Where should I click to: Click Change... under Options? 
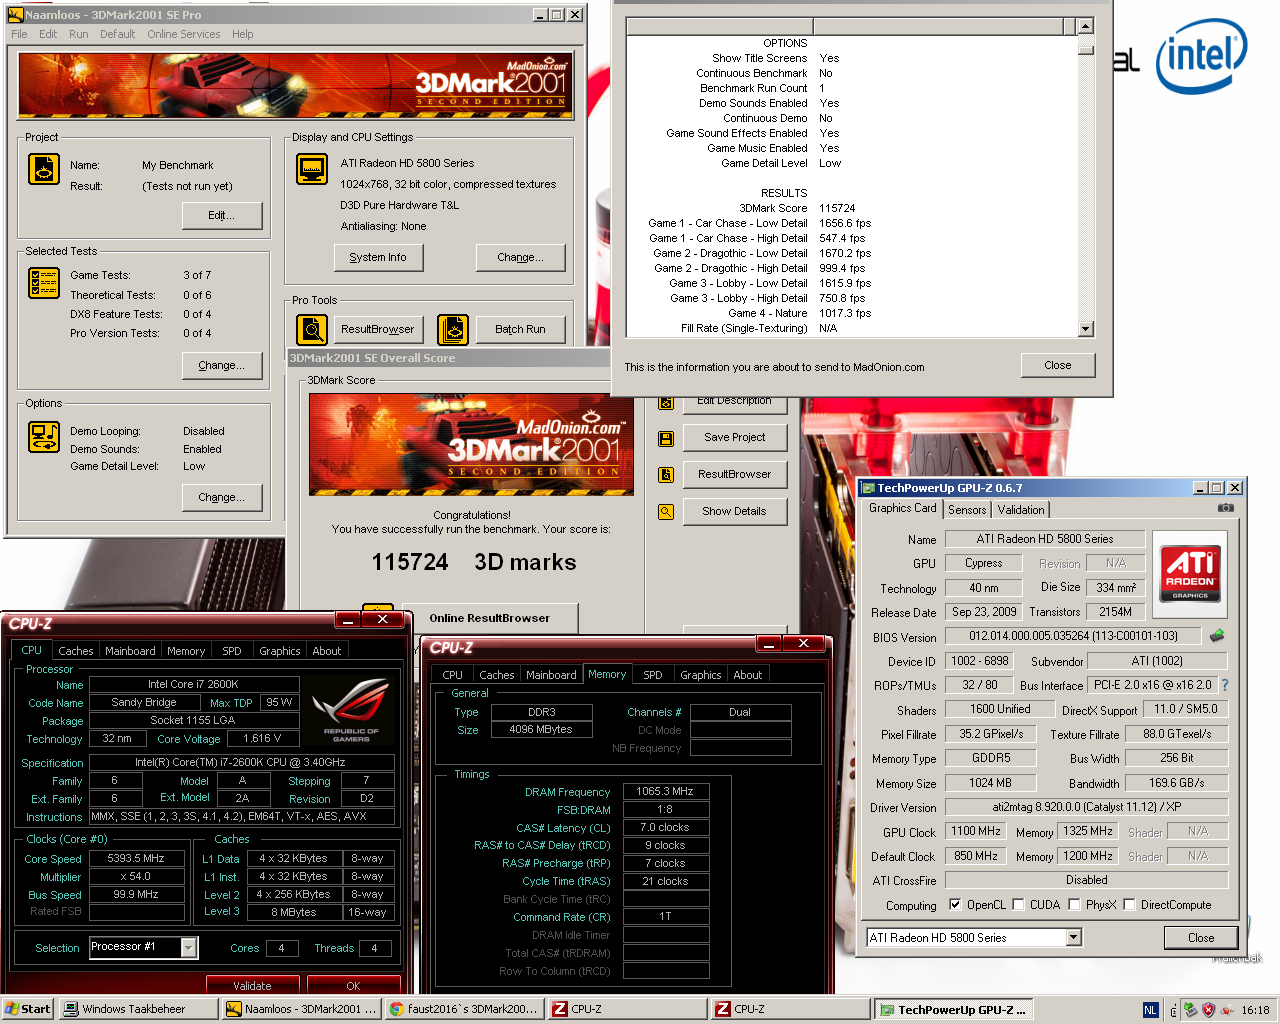tap(222, 497)
